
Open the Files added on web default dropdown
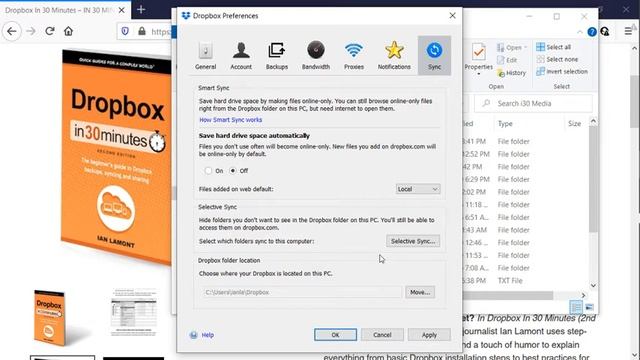point(418,189)
